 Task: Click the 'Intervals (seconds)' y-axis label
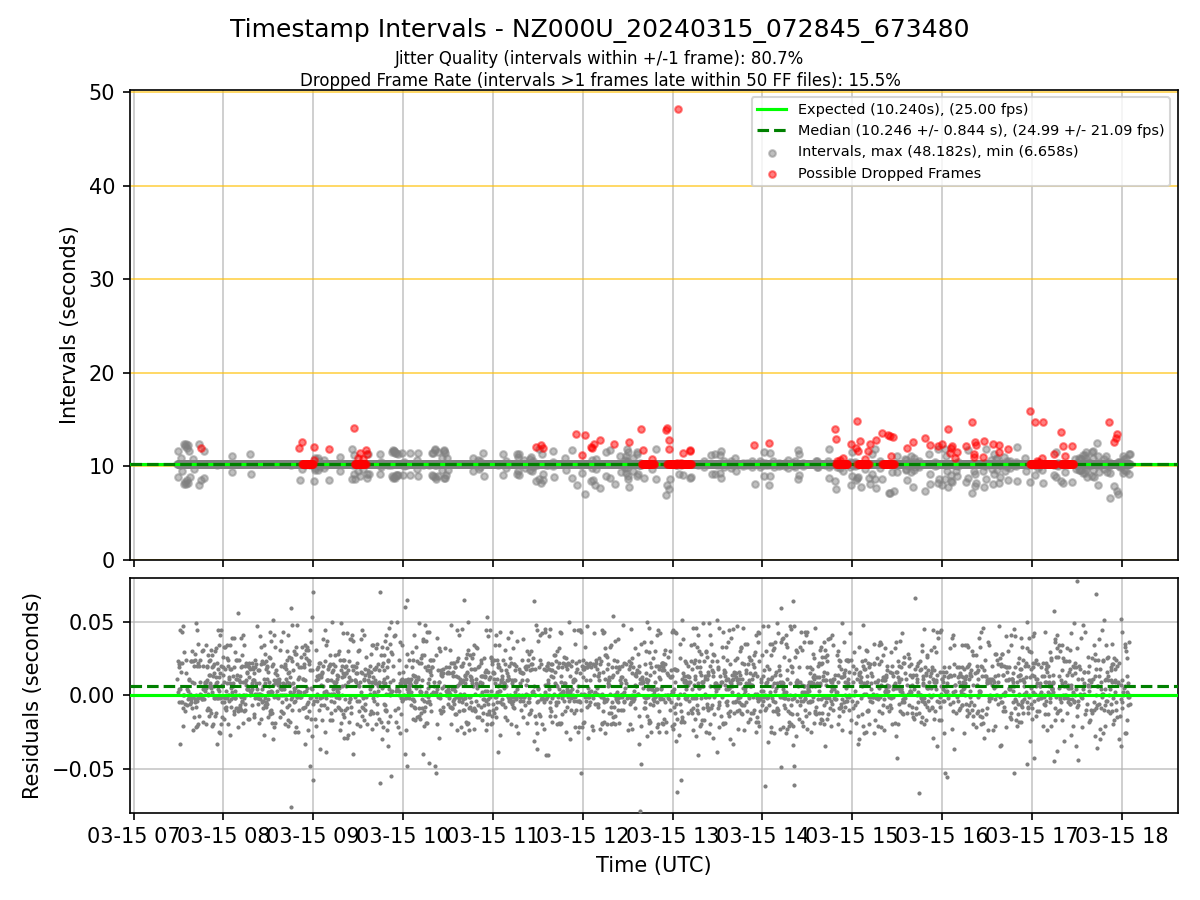(68, 325)
